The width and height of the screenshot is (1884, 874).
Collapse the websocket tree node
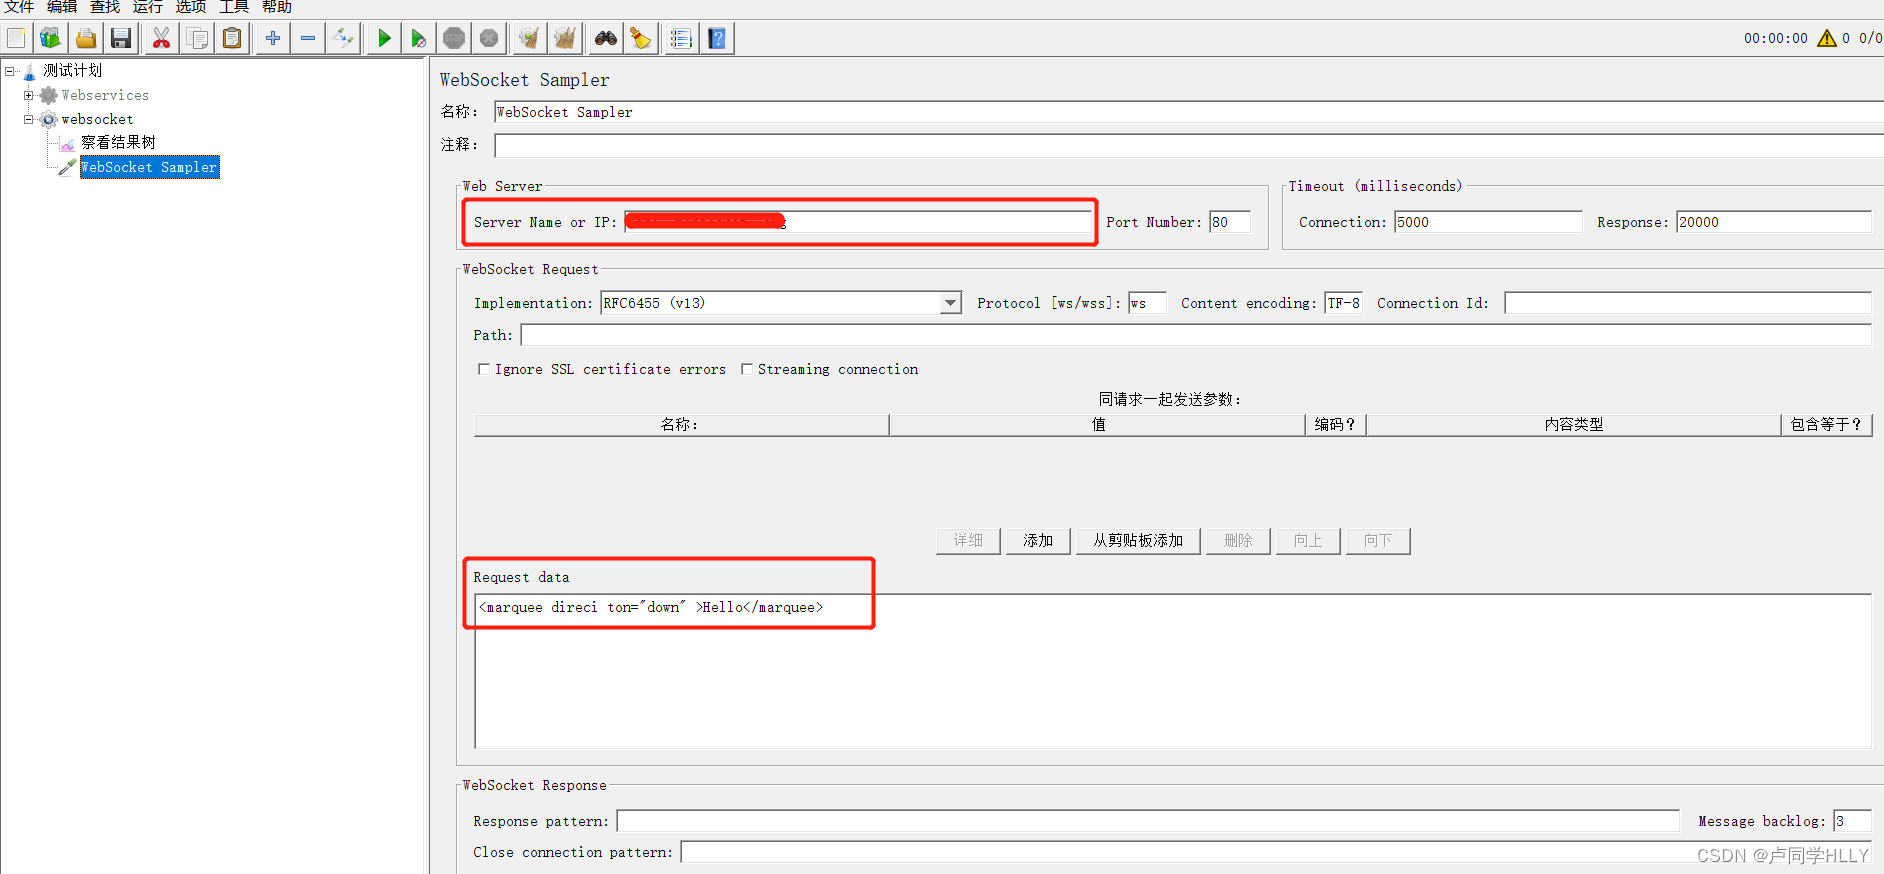[29, 119]
